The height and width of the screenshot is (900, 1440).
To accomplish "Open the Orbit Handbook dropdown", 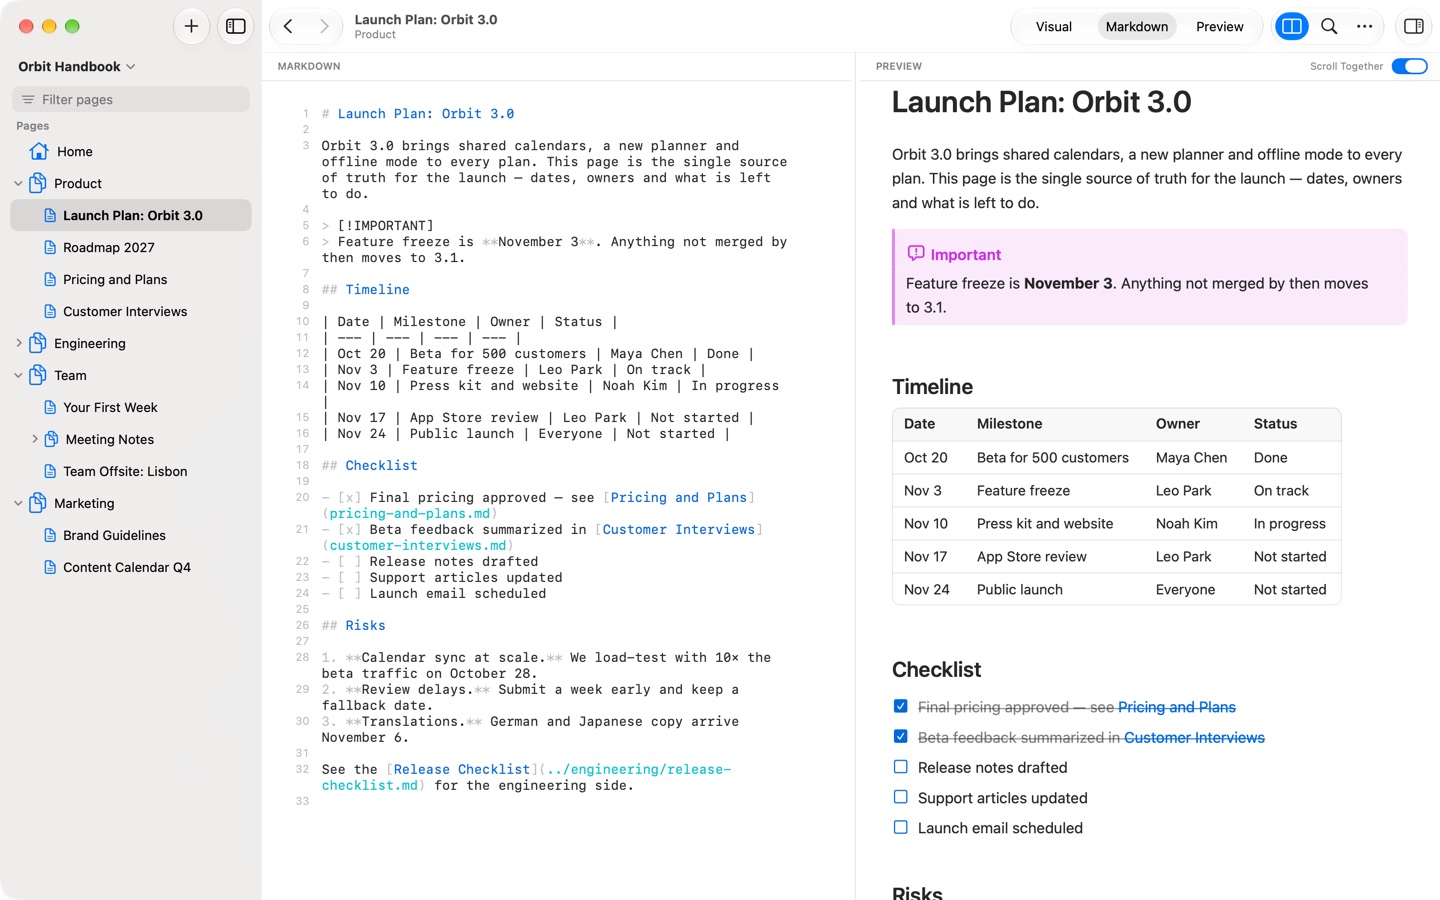I will tap(77, 66).
